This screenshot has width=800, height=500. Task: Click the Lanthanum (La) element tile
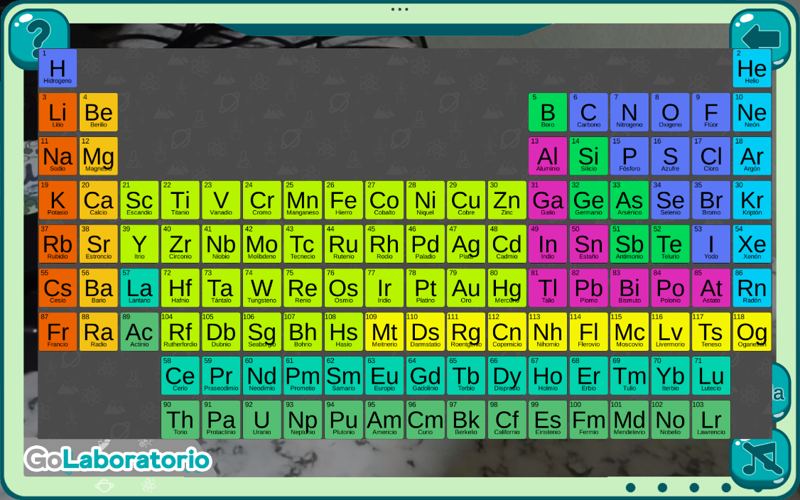[x=139, y=288]
